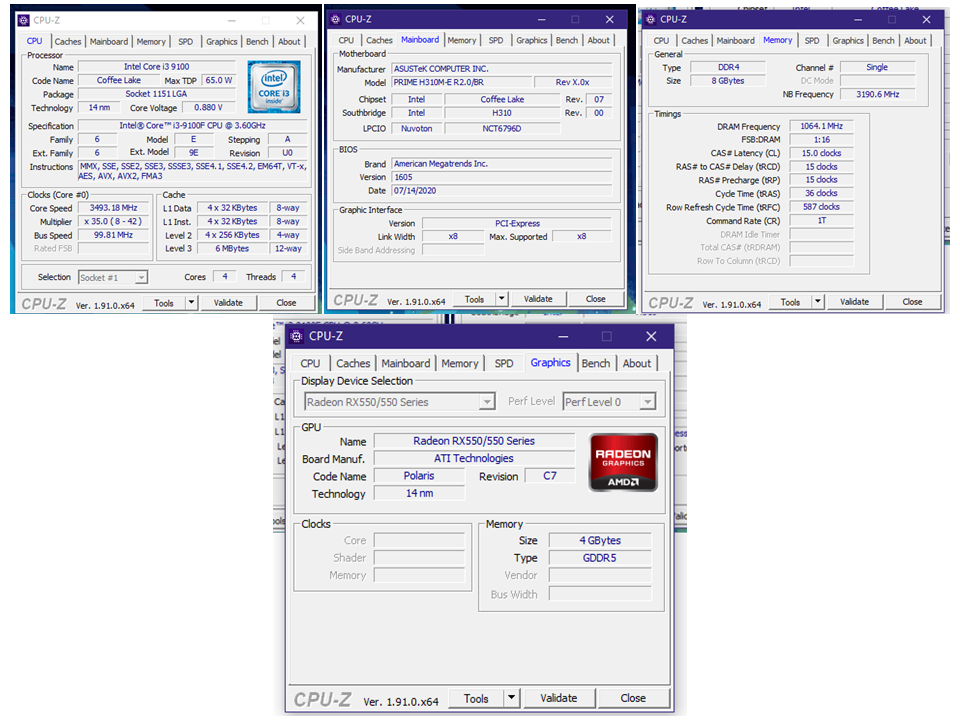
Task: Switch to the SPD tab in the Mainboard window
Action: tap(496, 40)
